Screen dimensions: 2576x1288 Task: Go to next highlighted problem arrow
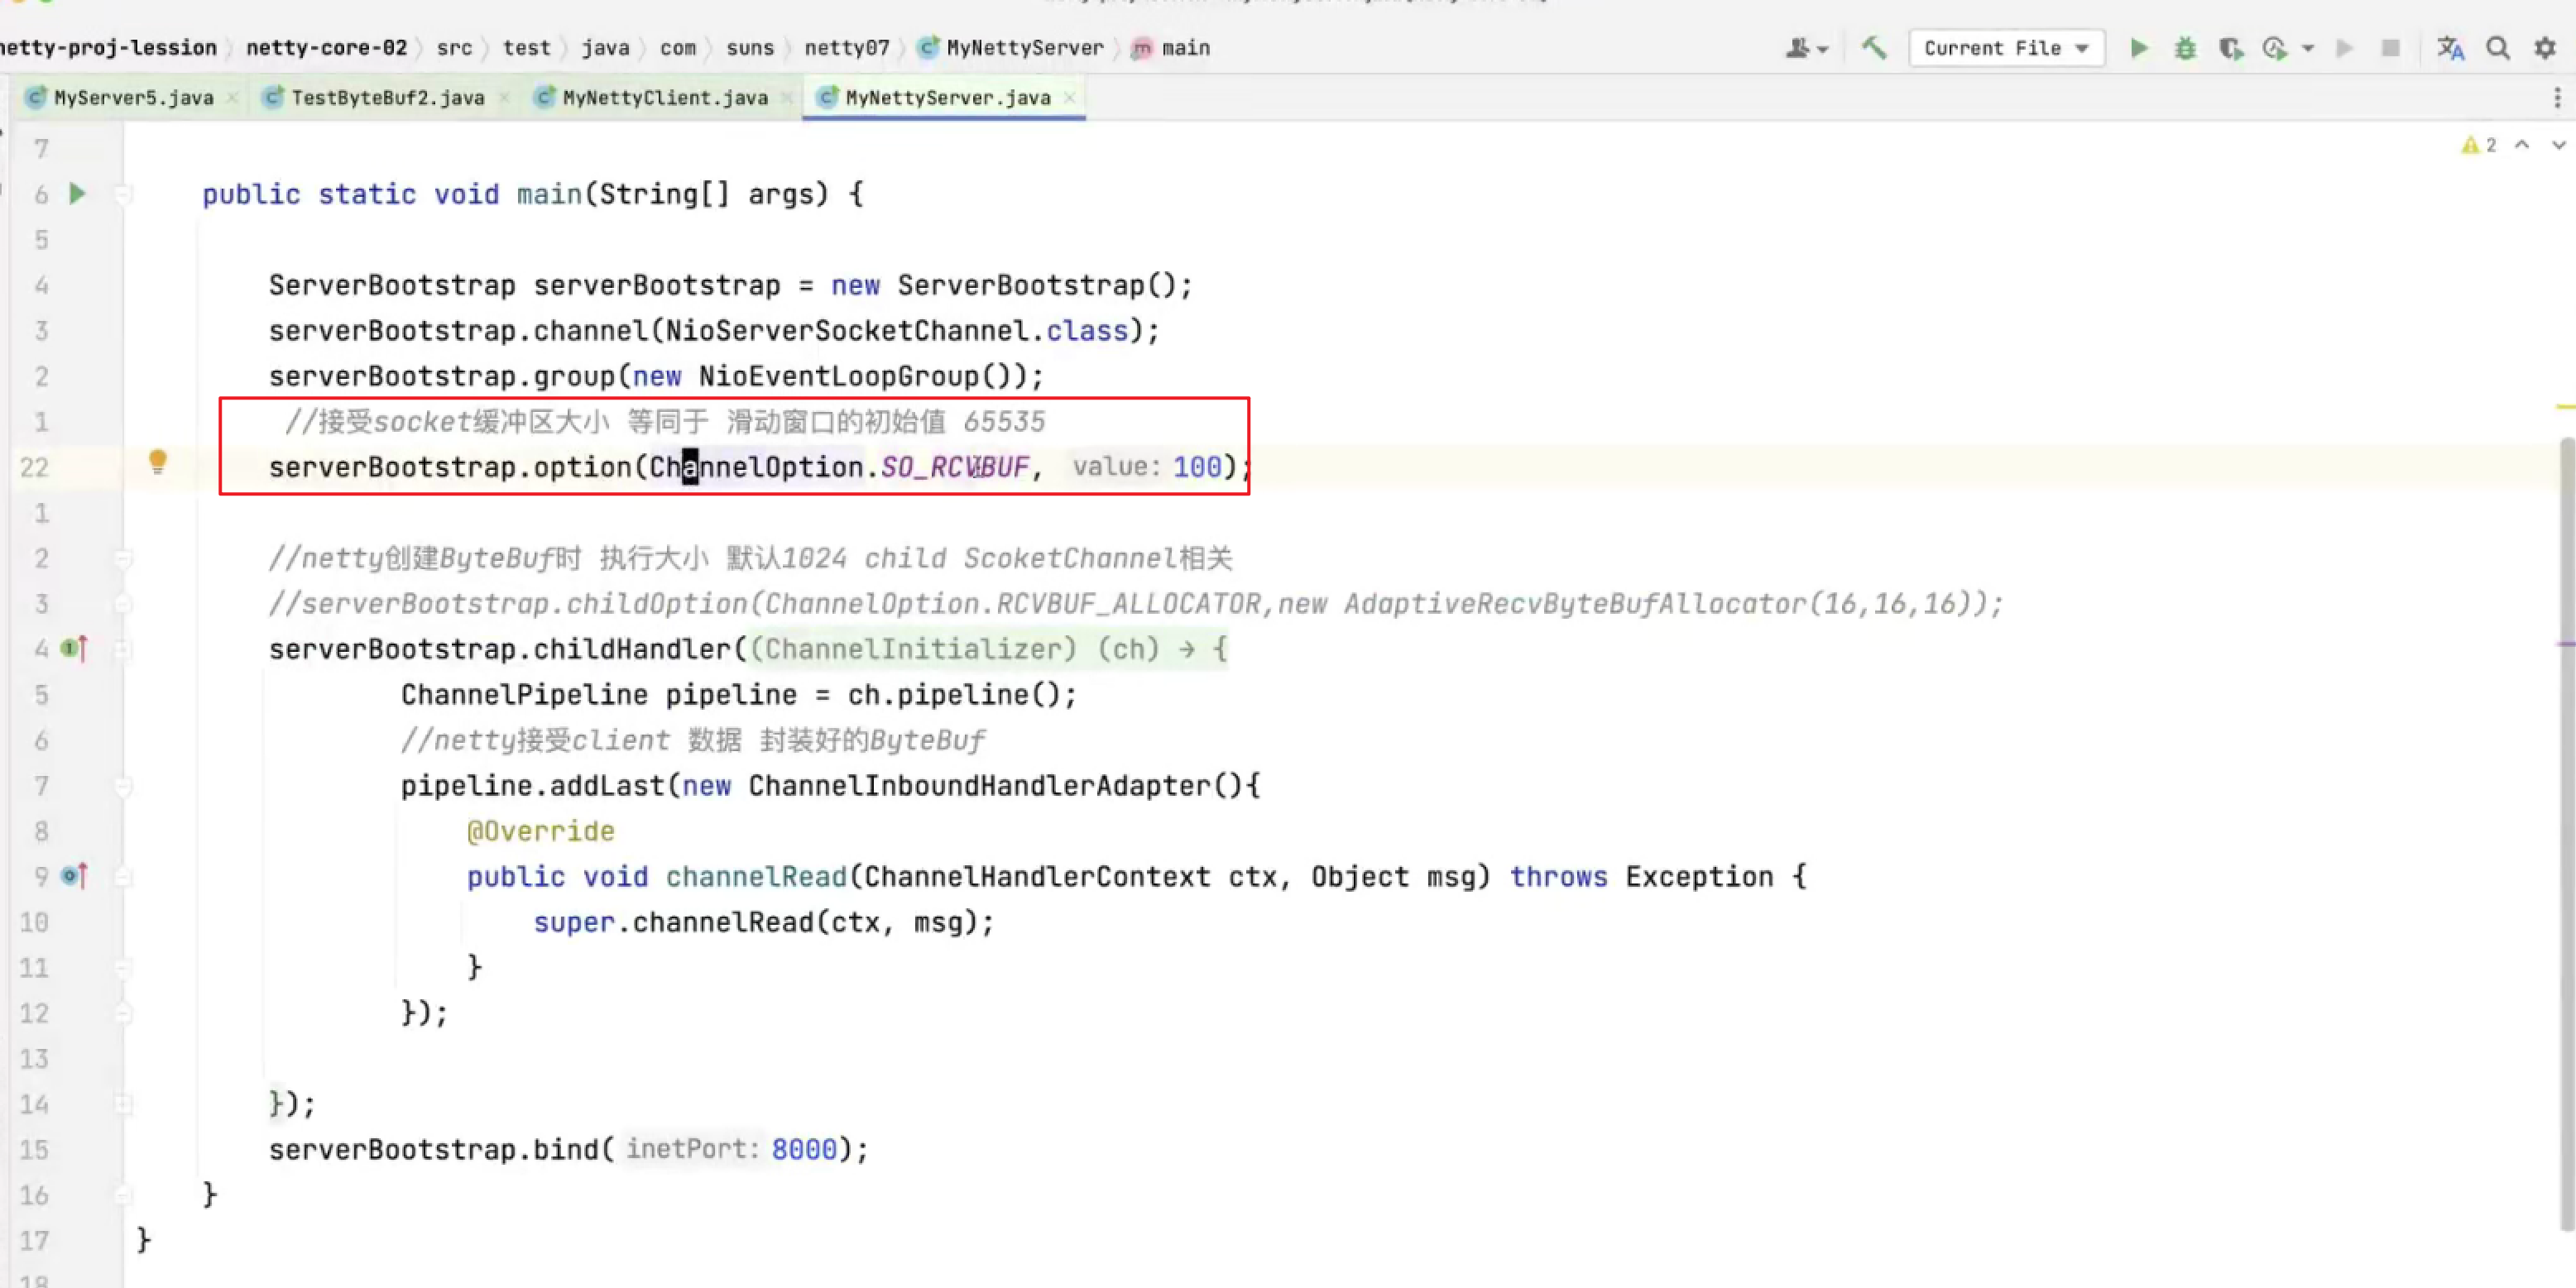coord(2558,145)
